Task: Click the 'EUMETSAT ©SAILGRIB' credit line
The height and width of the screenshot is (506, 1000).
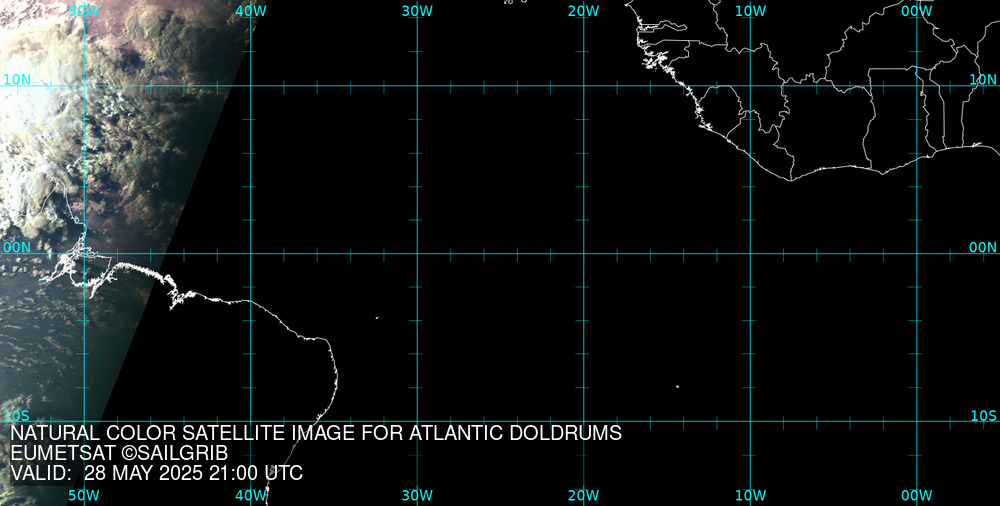Action: tap(119, 454)
